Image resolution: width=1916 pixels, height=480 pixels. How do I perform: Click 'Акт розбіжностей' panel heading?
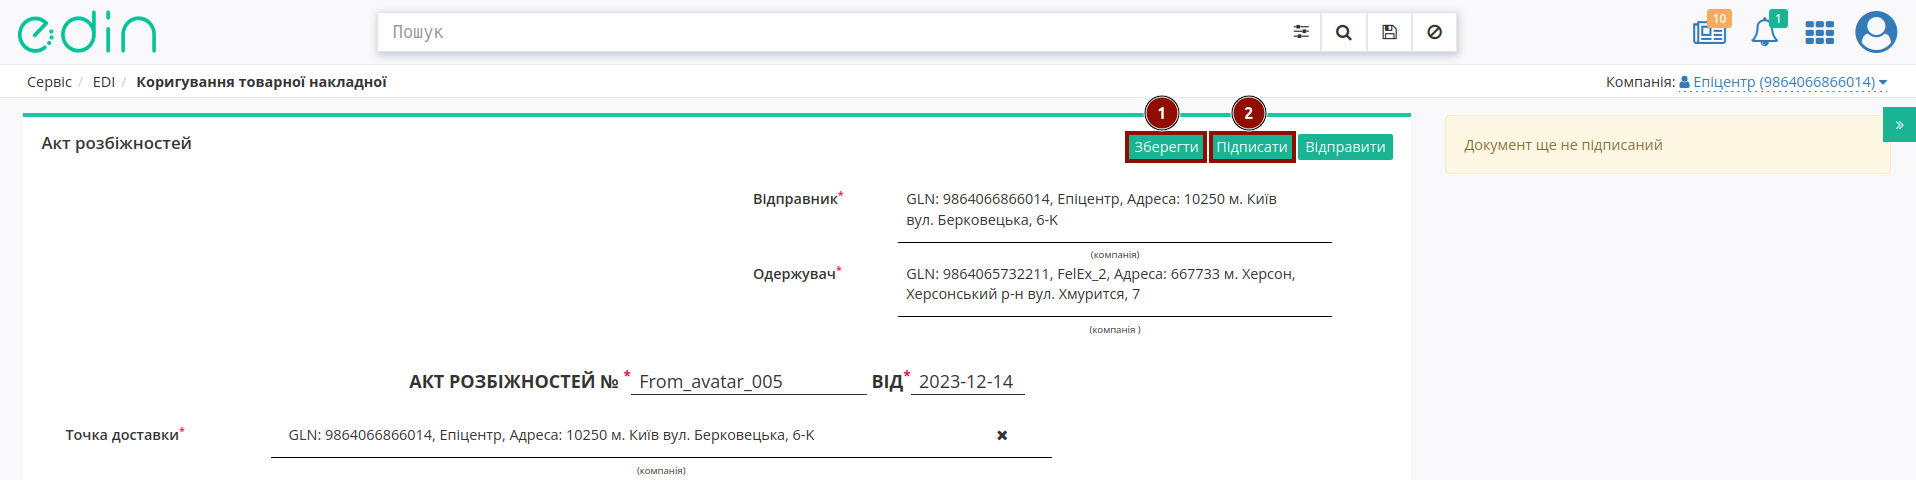[x=116, y=143]
